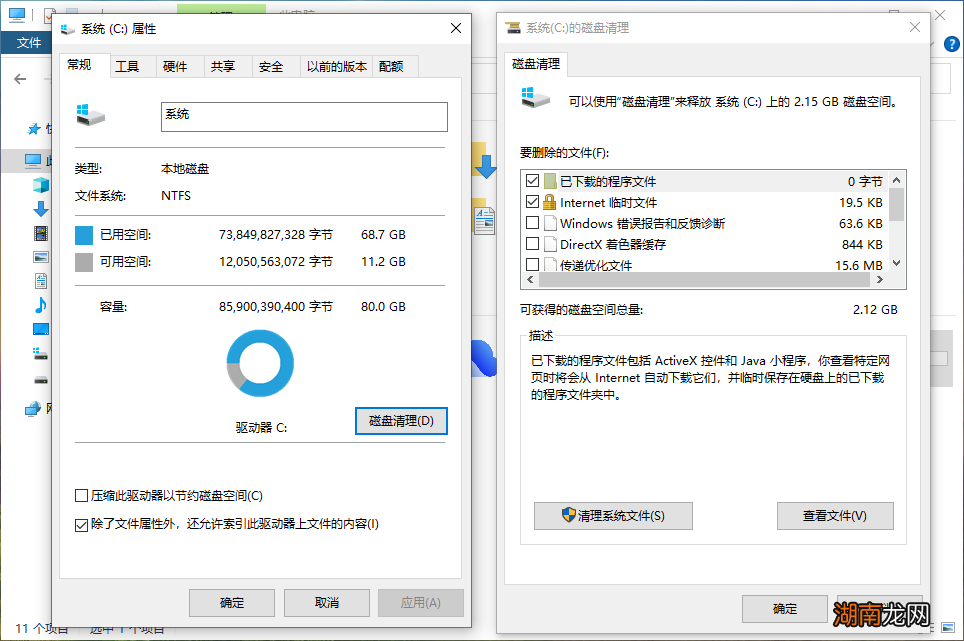Viewport: 964px width, 641px height.
Task: Click the drive icon in the 磁盘清理 dialog
Action: [x=536, y=99]
